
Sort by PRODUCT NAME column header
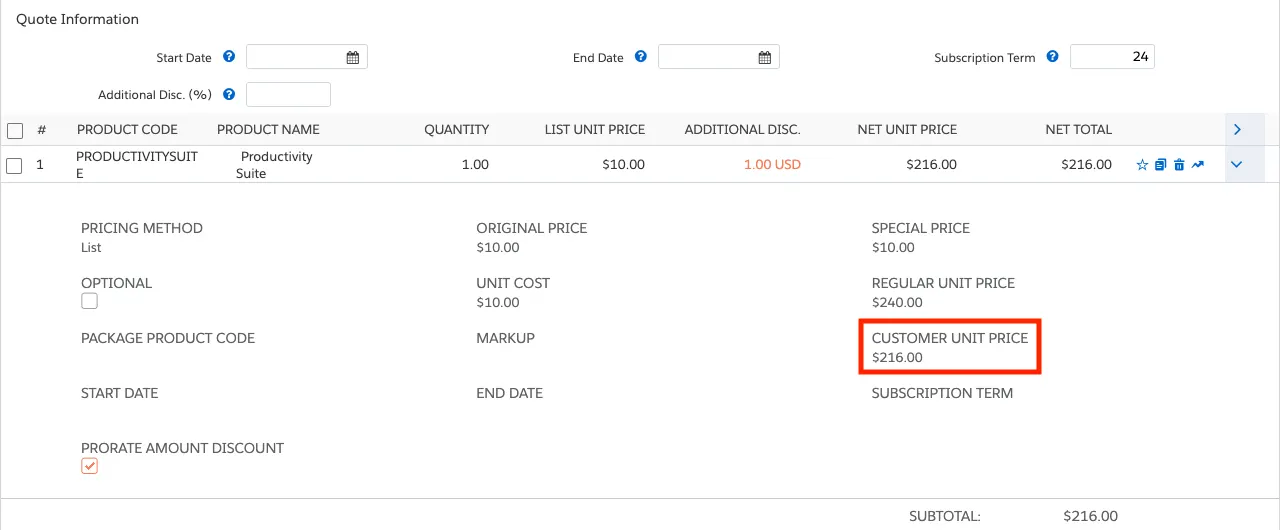pos(268,130)
